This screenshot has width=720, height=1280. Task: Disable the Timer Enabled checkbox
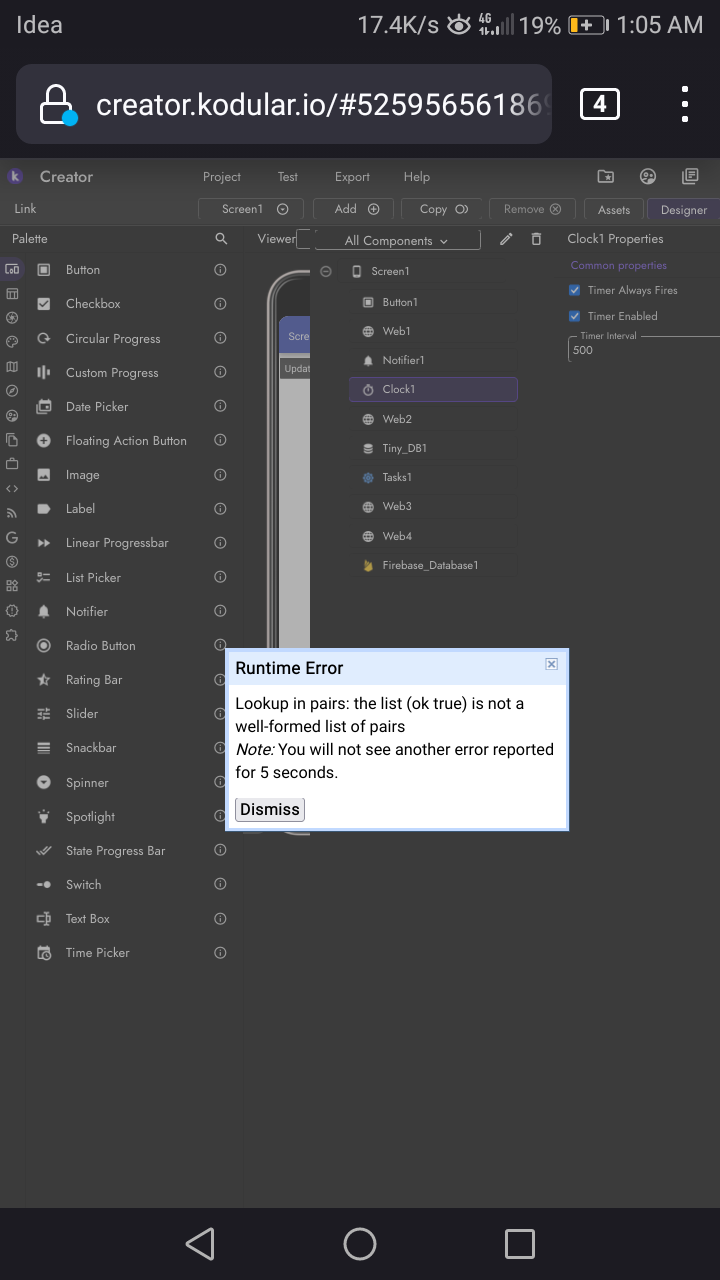coord(575,316)
